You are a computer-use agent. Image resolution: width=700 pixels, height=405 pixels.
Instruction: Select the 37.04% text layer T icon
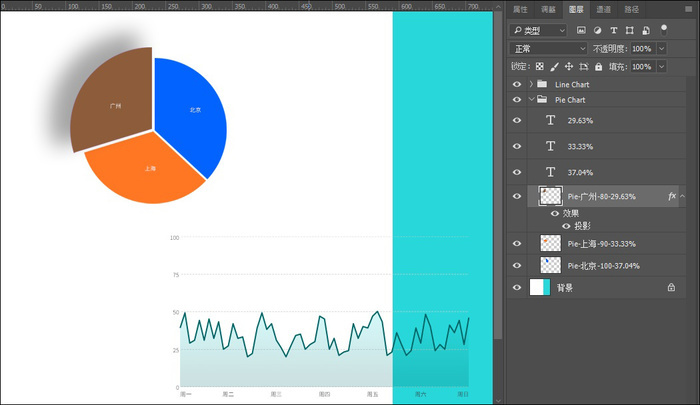pos(550,172)
